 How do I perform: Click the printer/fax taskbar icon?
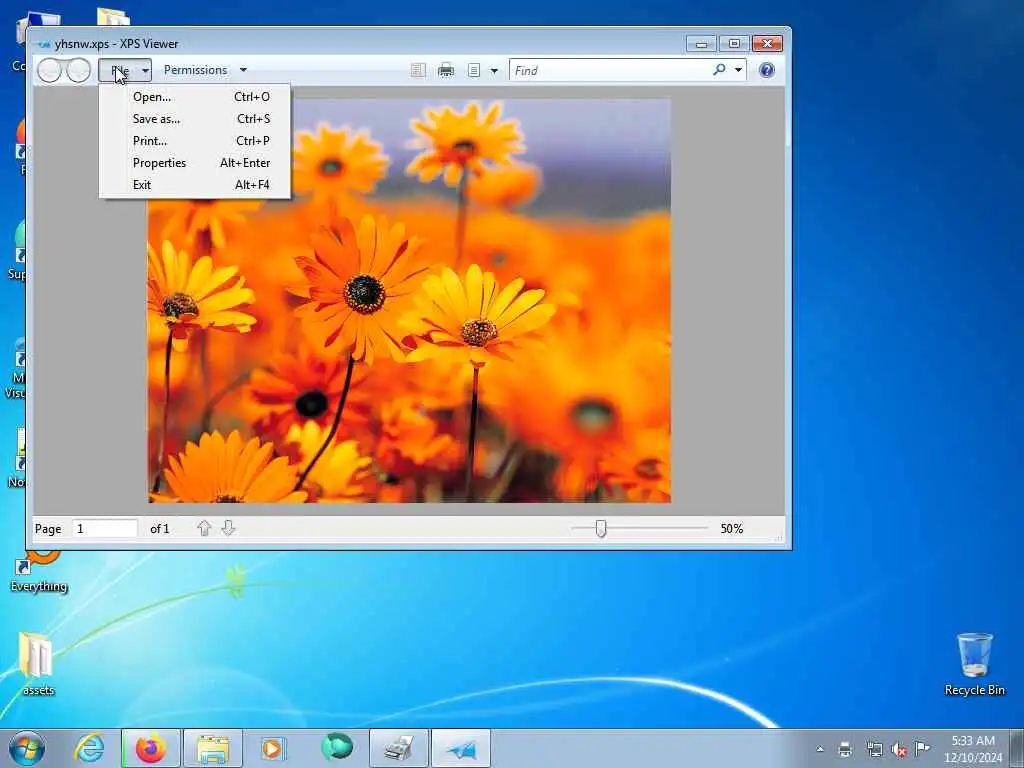pyautogui.click(x=398, y=748)
